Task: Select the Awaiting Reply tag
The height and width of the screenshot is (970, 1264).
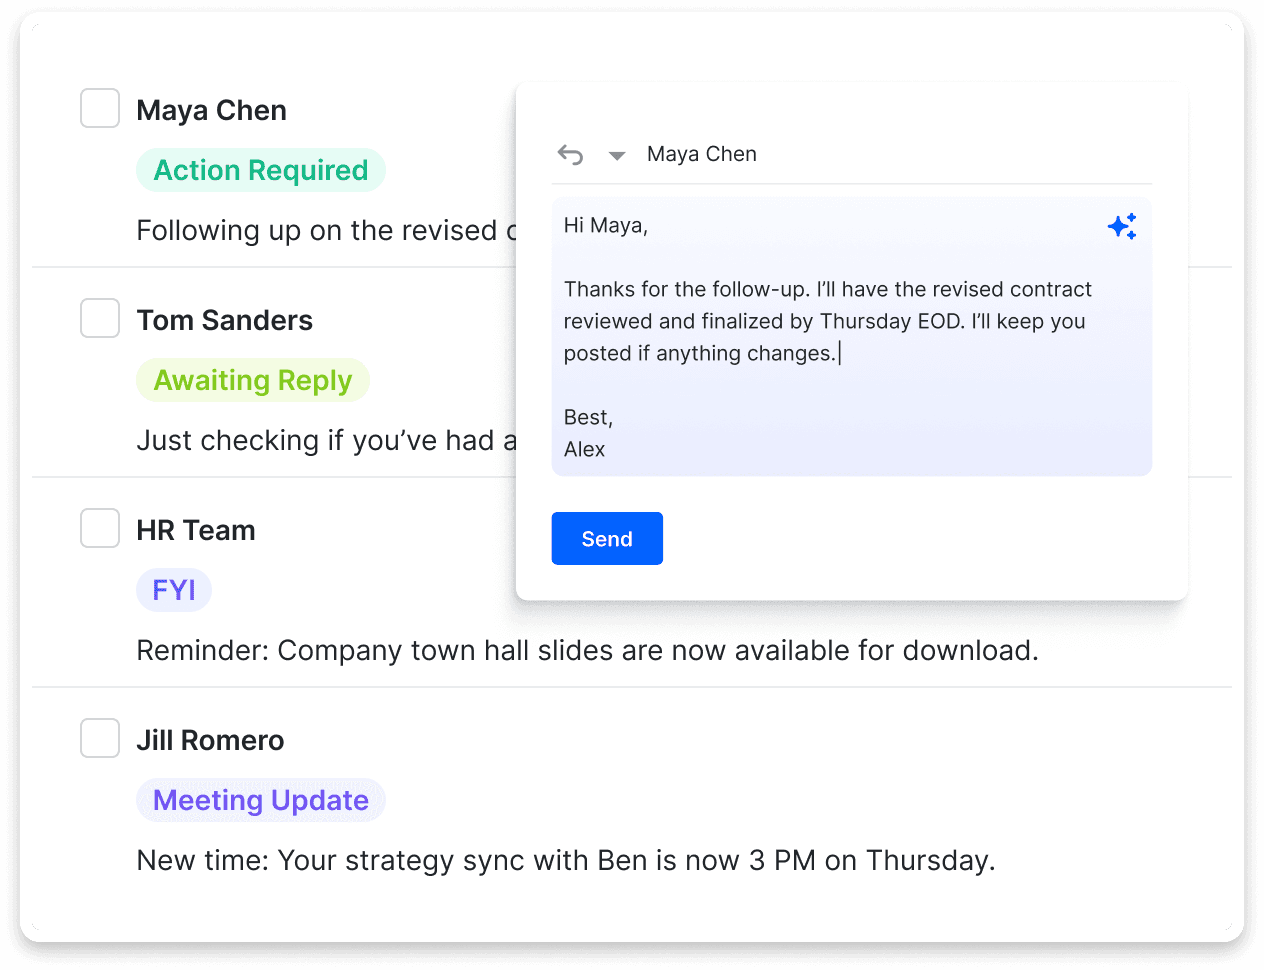Action: click(x=253, y=381)
